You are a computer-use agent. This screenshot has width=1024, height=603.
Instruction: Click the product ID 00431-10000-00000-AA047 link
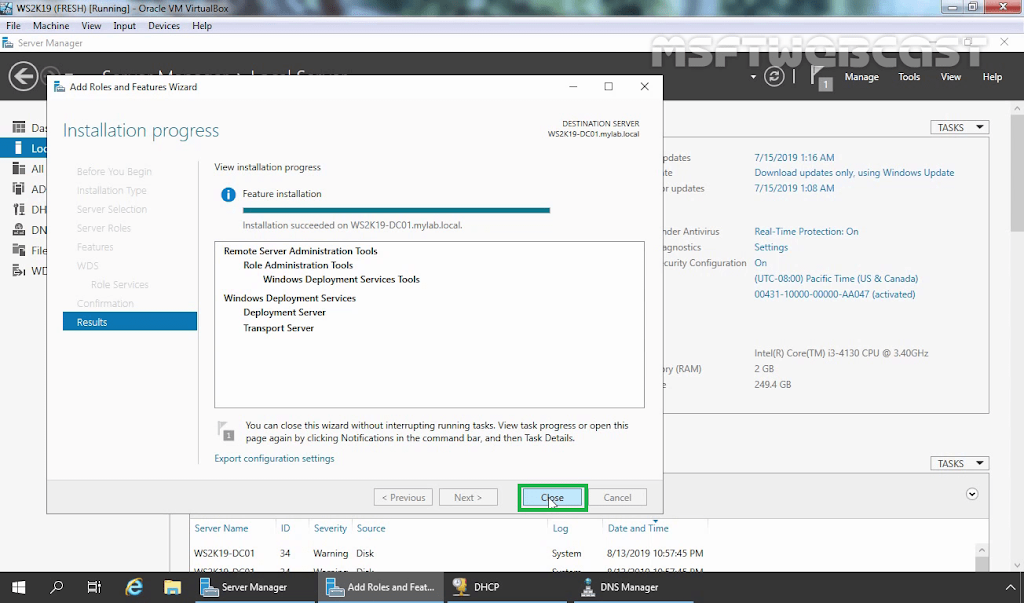click(x=835, y=294)
